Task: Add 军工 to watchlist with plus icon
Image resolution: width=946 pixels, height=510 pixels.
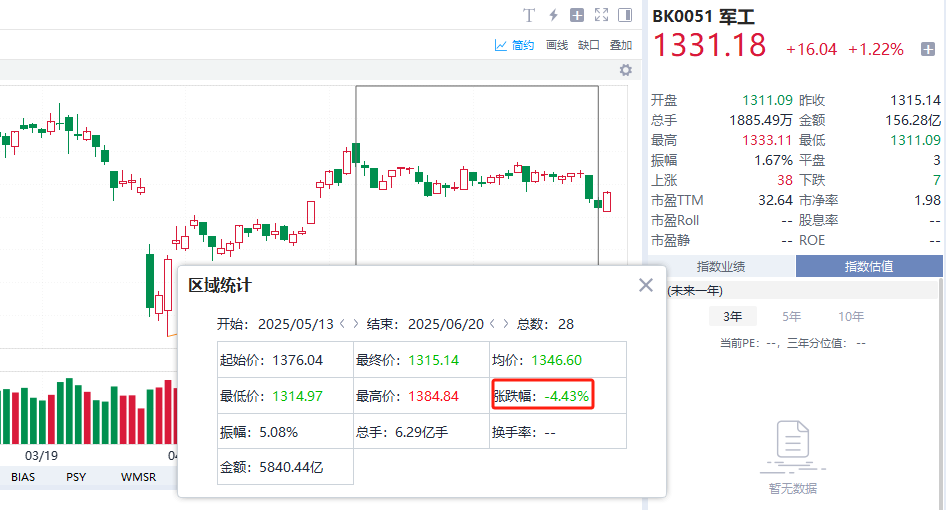Action: [x=928, y=49]
